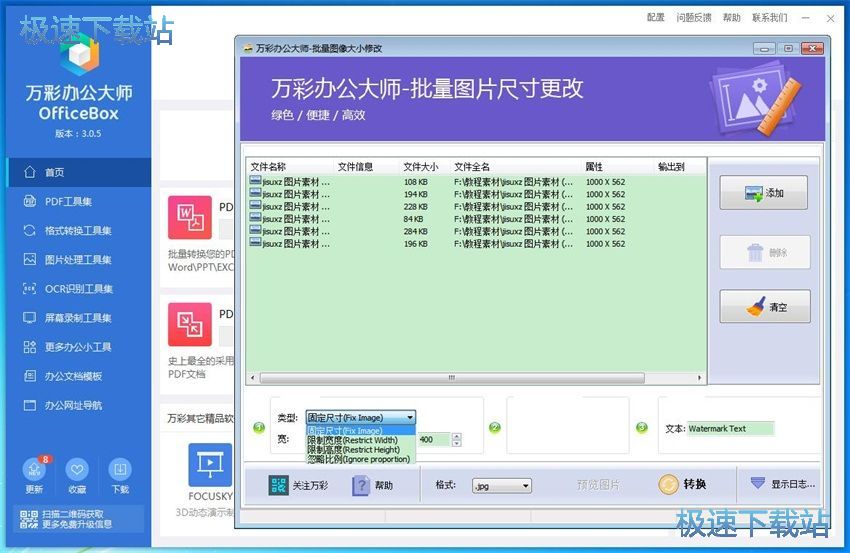Screen dimensions: 850x553
Task: Click 联系我们 in the top menu
Action: coord(769,17)
